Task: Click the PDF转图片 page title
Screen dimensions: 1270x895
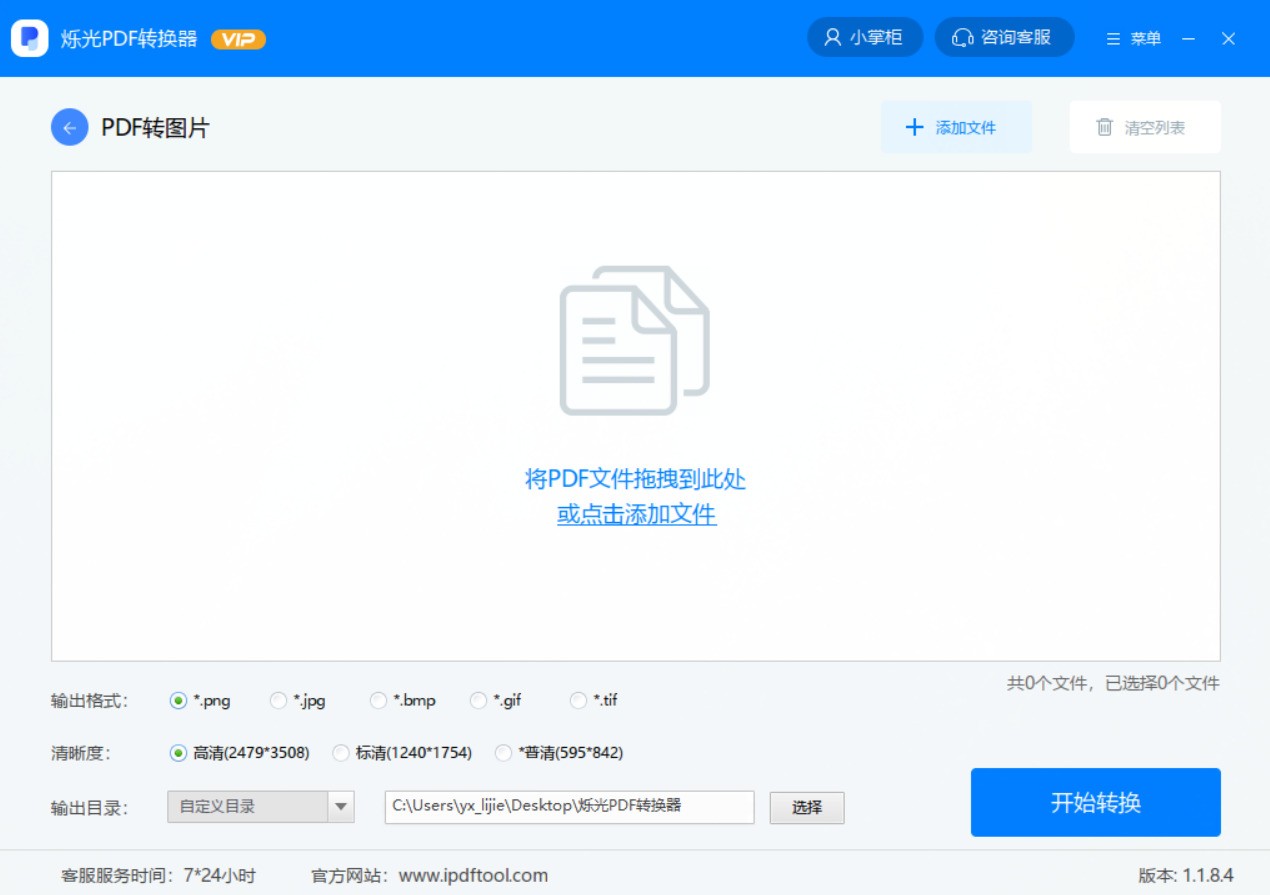Action: tap(155, 128)
